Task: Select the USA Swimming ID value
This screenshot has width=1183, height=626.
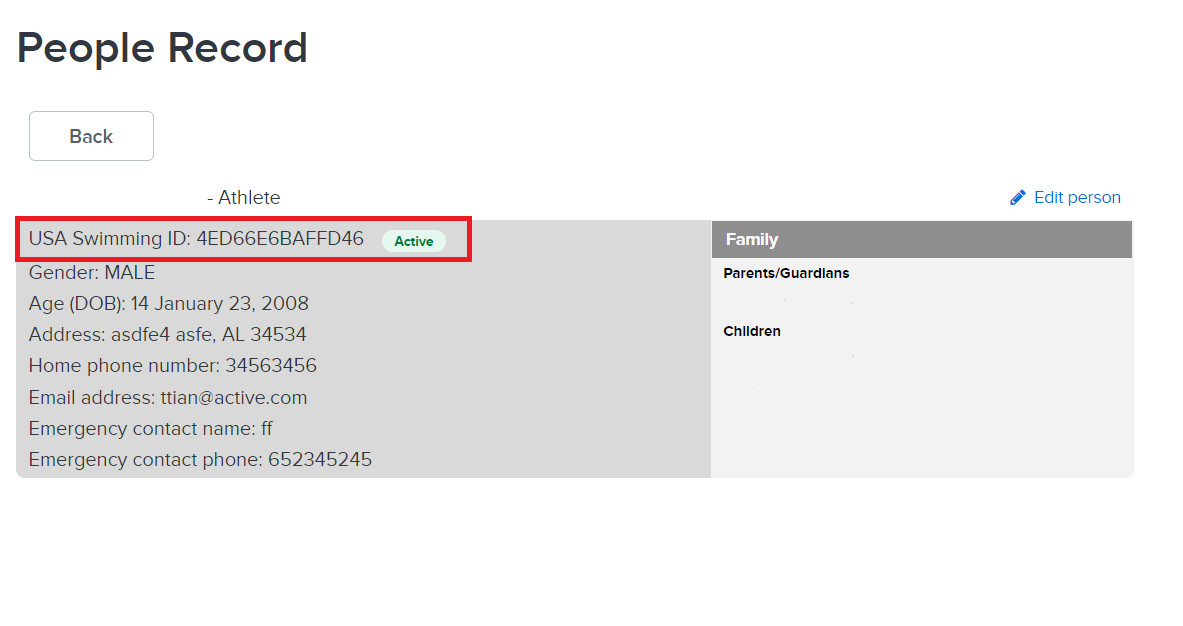Action: pos(280,240)
